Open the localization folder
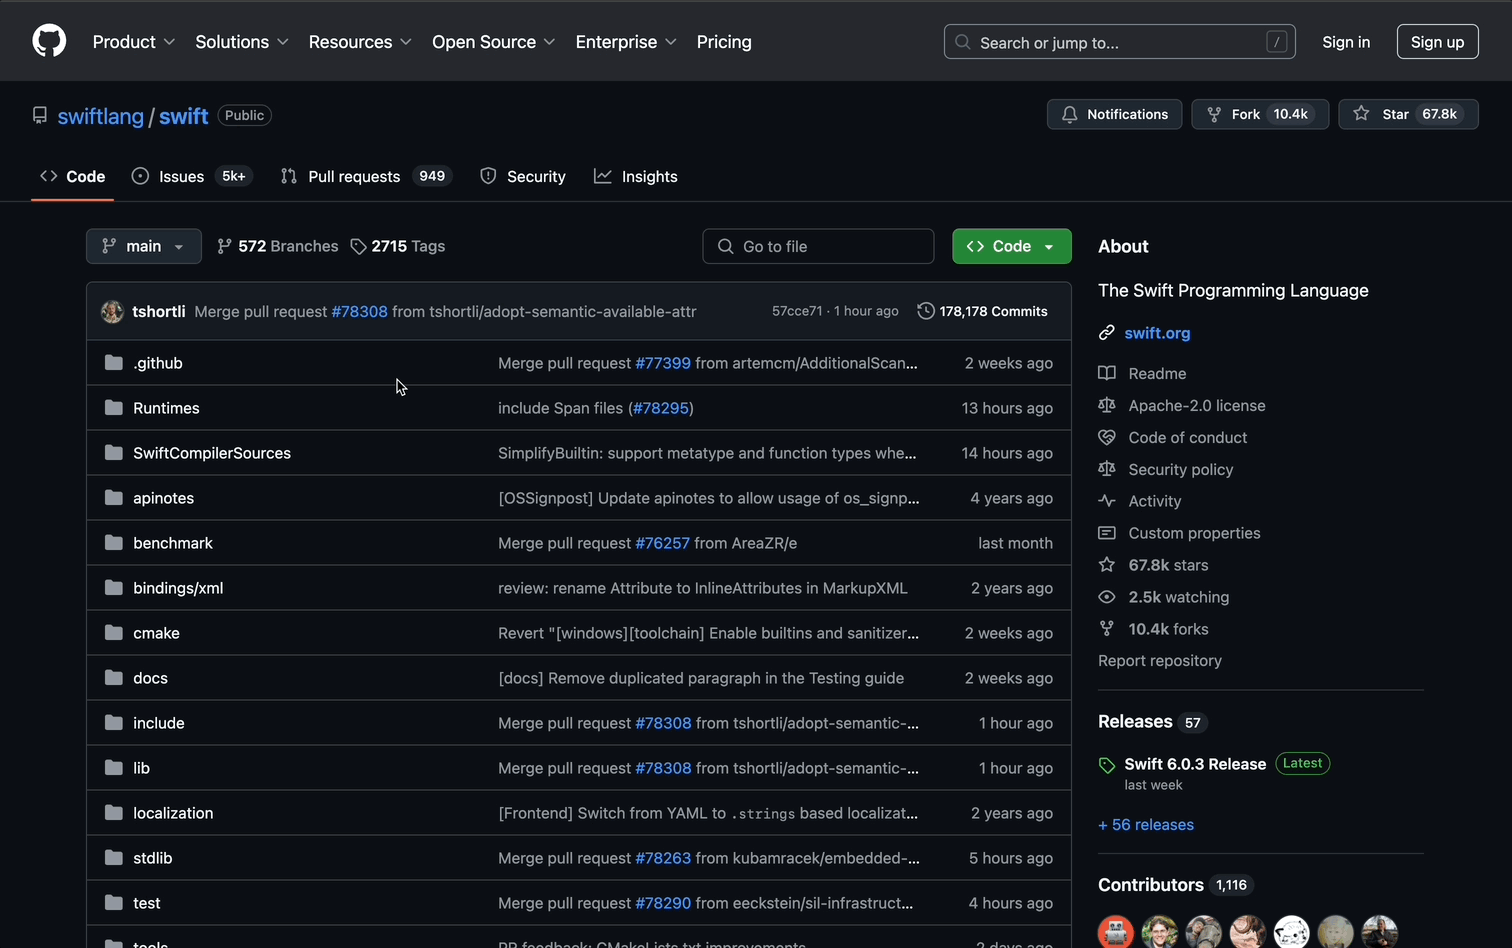Viewport: 1512px width, 948px height. pos(173,813)
